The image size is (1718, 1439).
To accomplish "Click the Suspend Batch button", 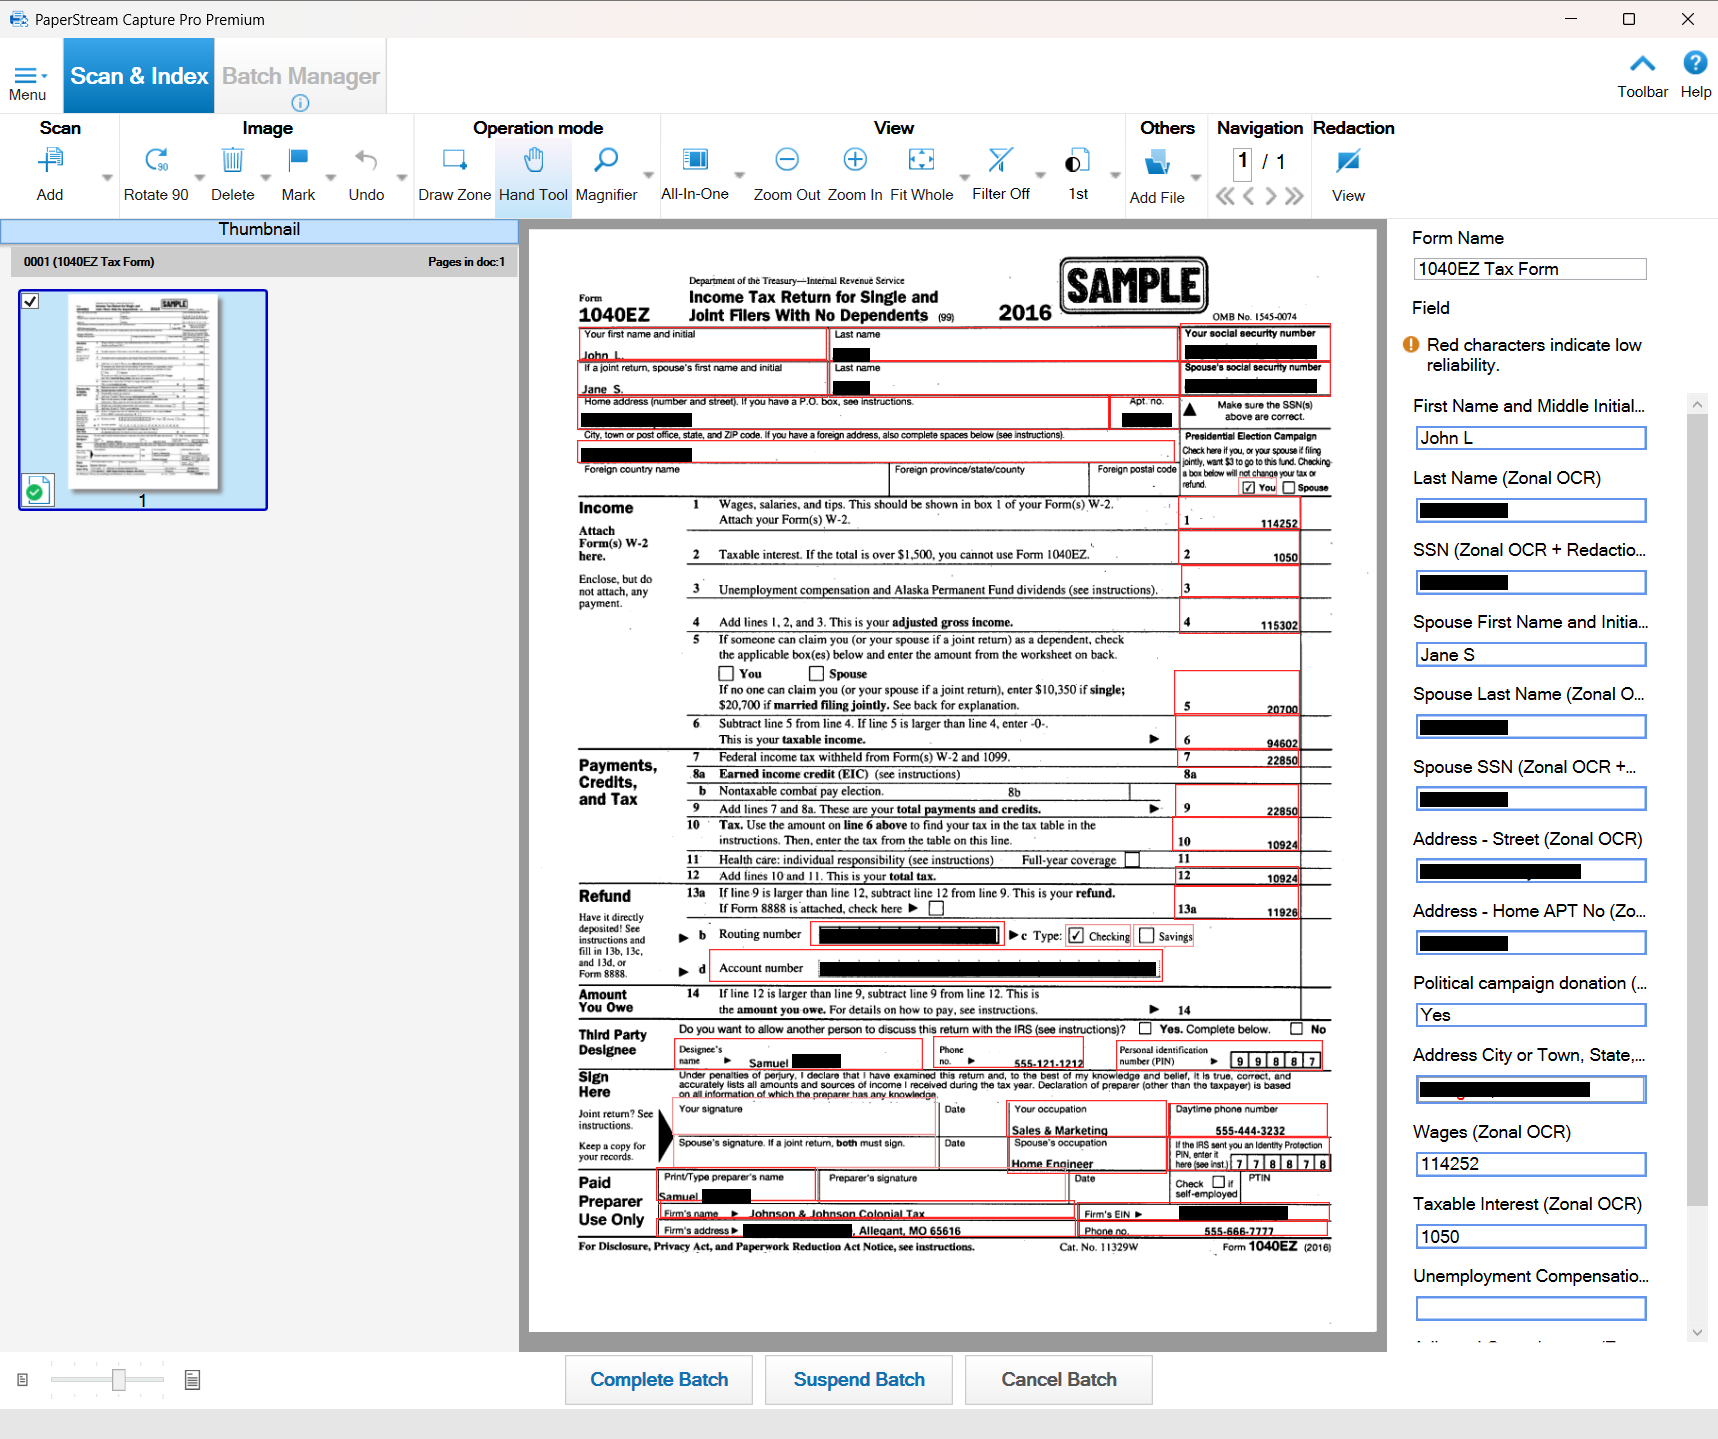I will pyautogui.click(x=859, y=1380).
